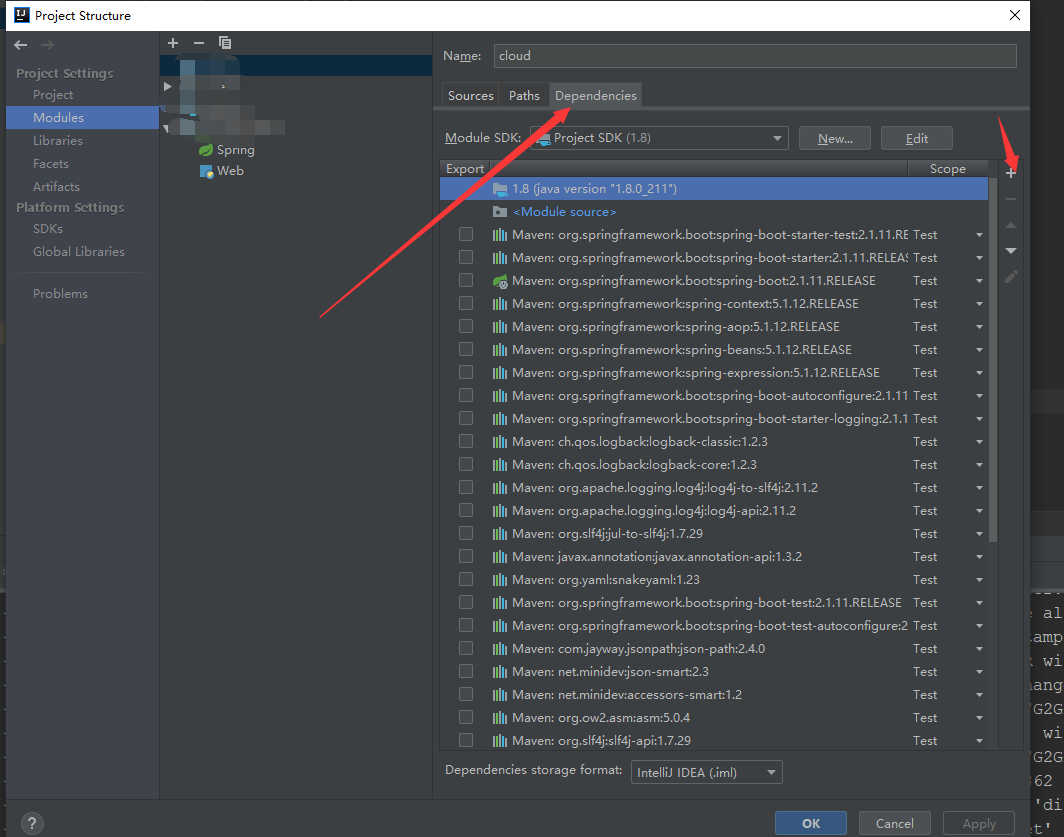Copy module using the copy icon
Image resolution: width=1064 pixels, height=837 pixels.
point(225,43)
